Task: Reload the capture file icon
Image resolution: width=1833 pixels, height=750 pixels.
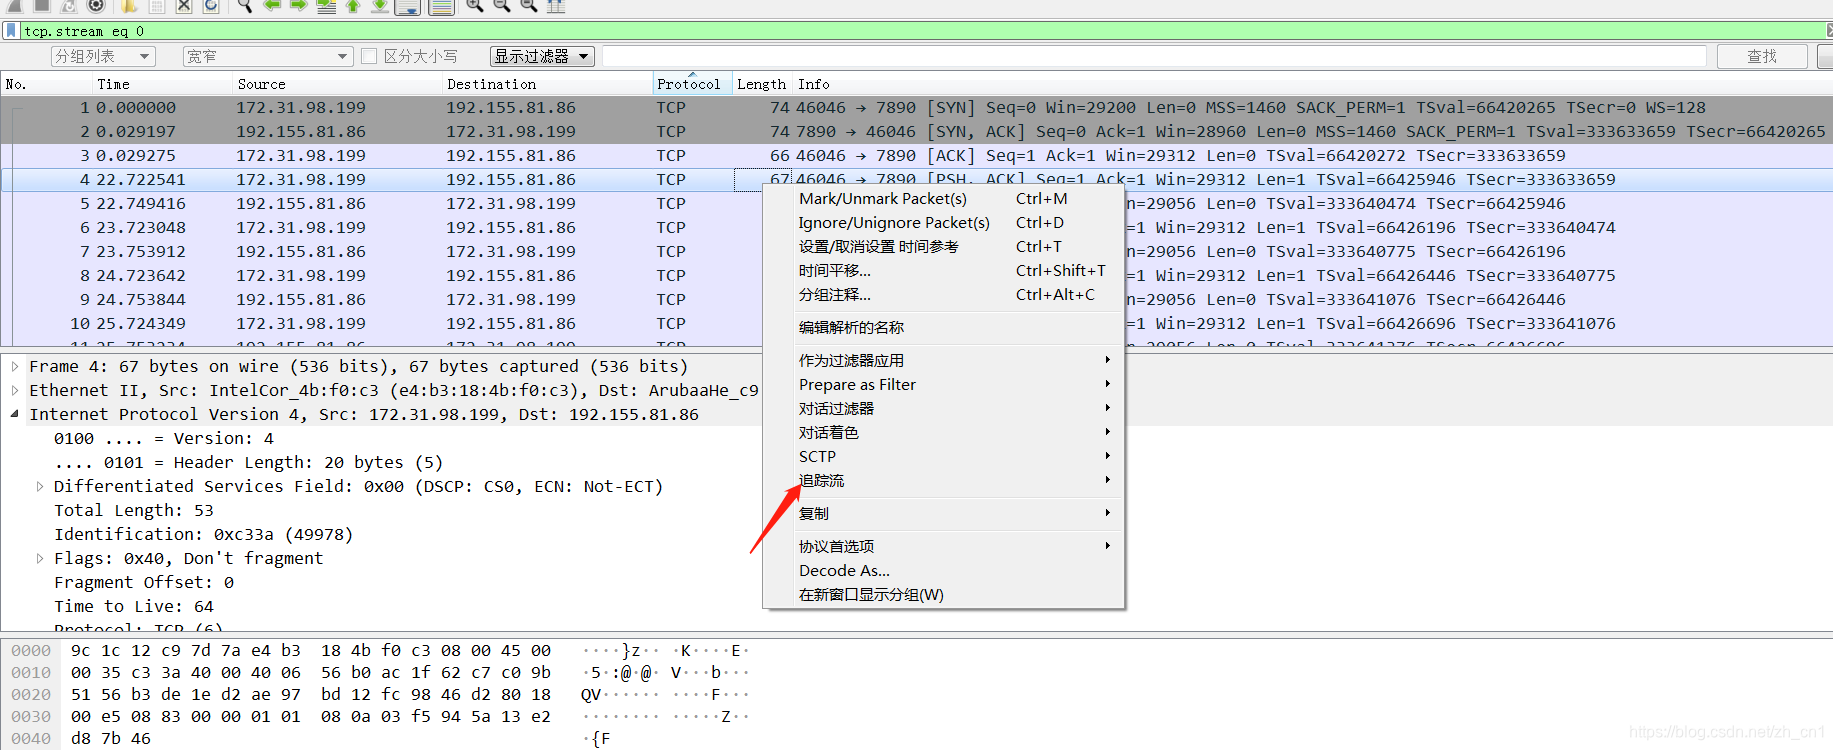Action: (x=211, y=5)
